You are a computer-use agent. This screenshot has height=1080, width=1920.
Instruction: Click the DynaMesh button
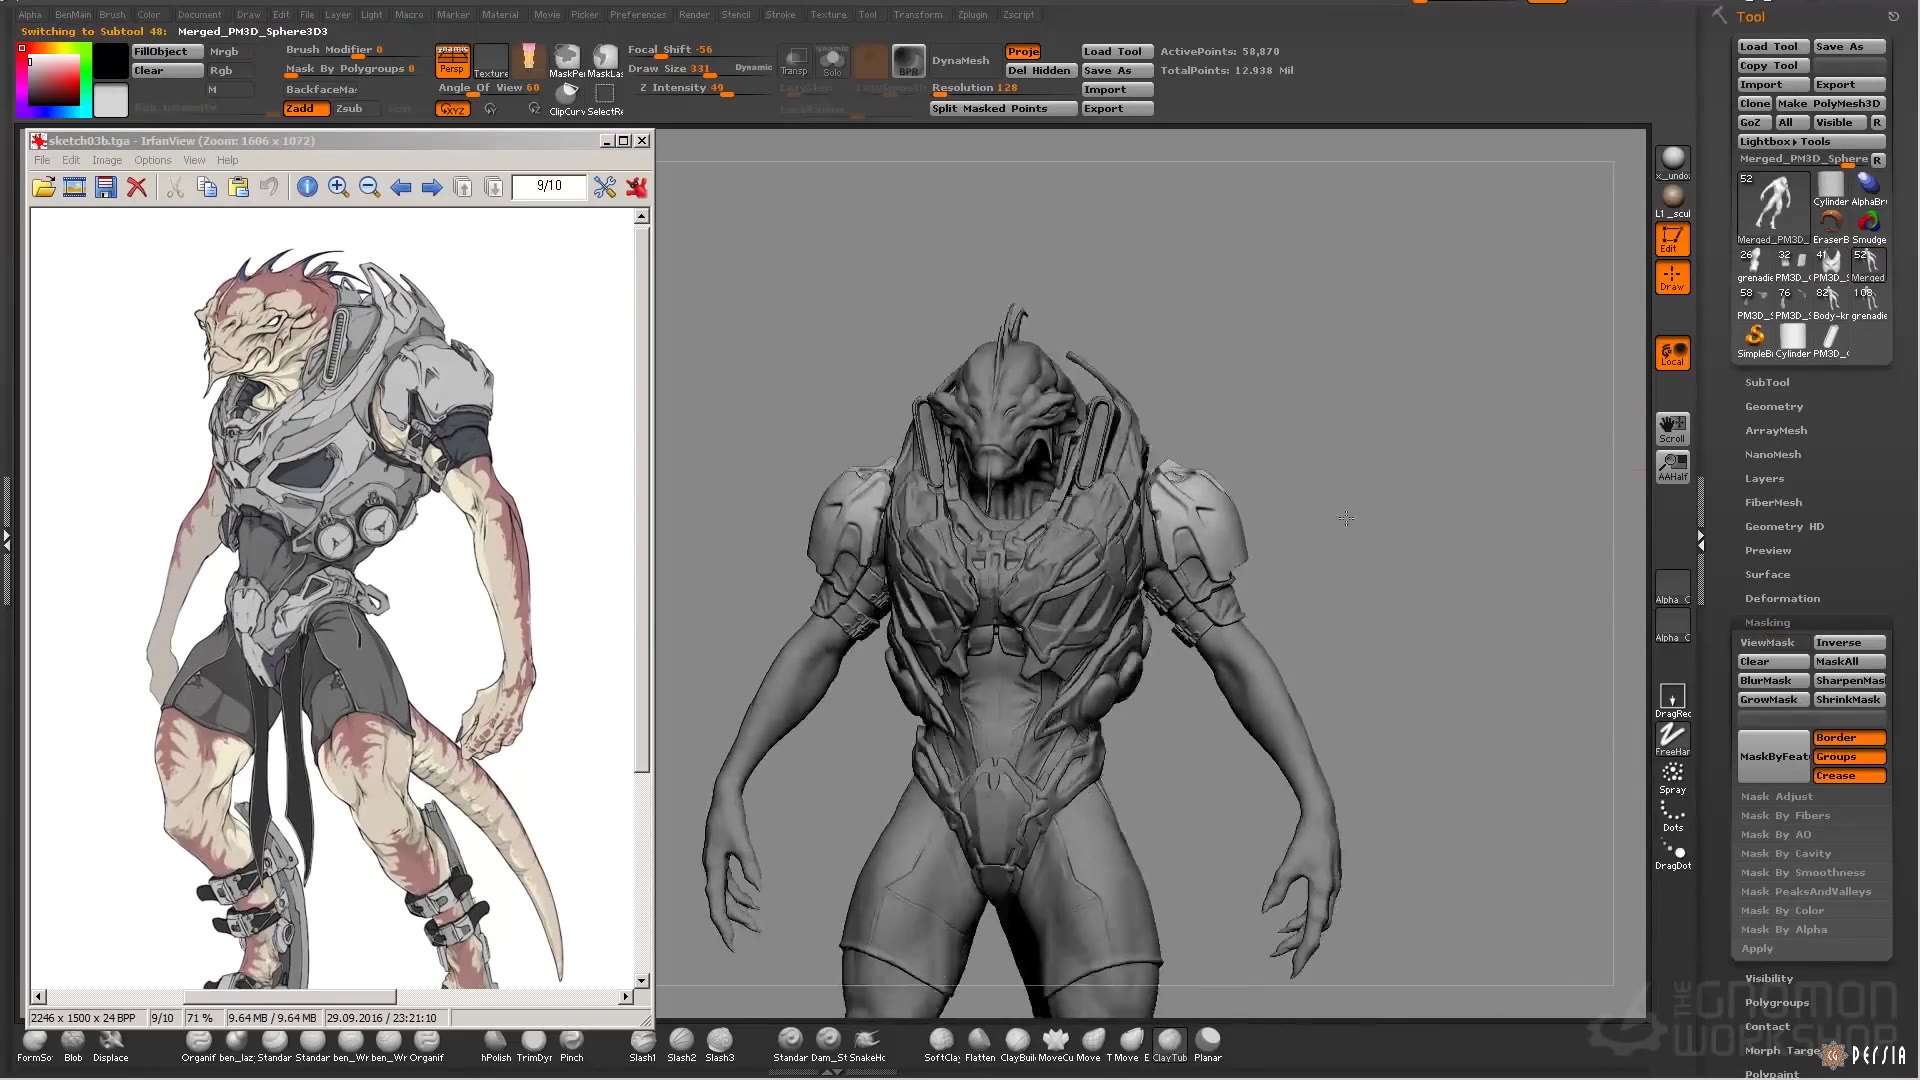click(960, 60)
